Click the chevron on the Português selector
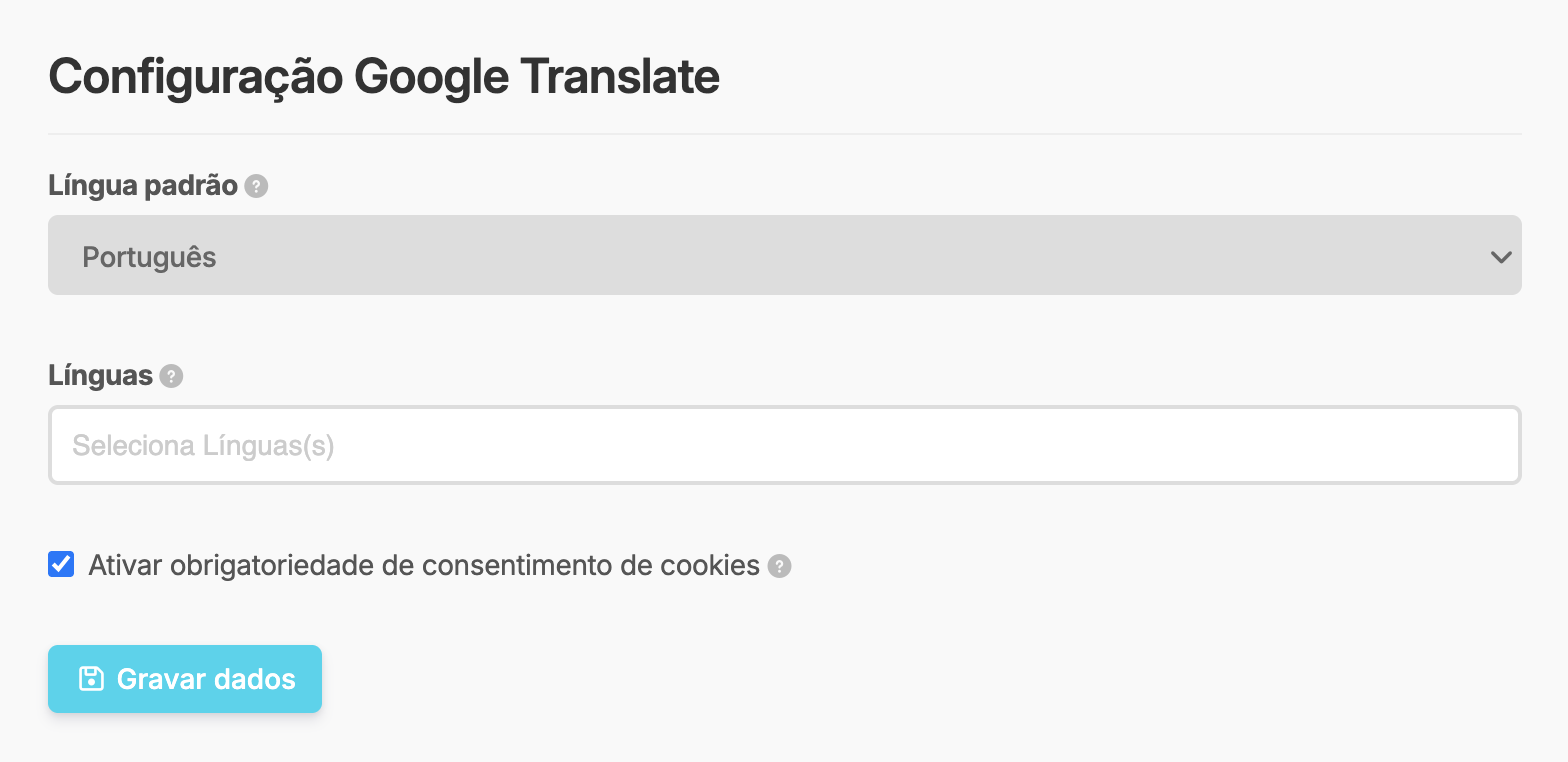Viewport: 1568px width, 762px height. point(1500,256)
